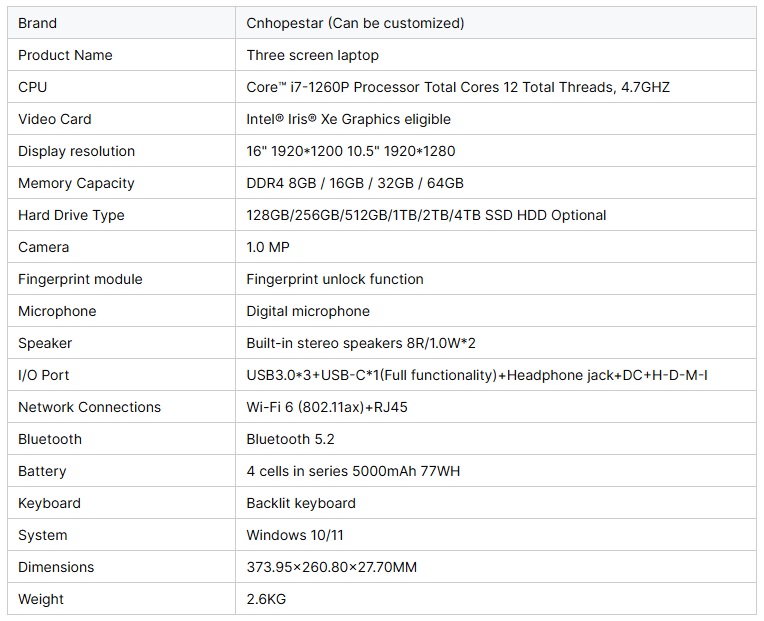Screen dimensions: 764x621
Task: Click the Cnhopestar brand value cell
Action: pyautogui.click(x=355, y=23)
